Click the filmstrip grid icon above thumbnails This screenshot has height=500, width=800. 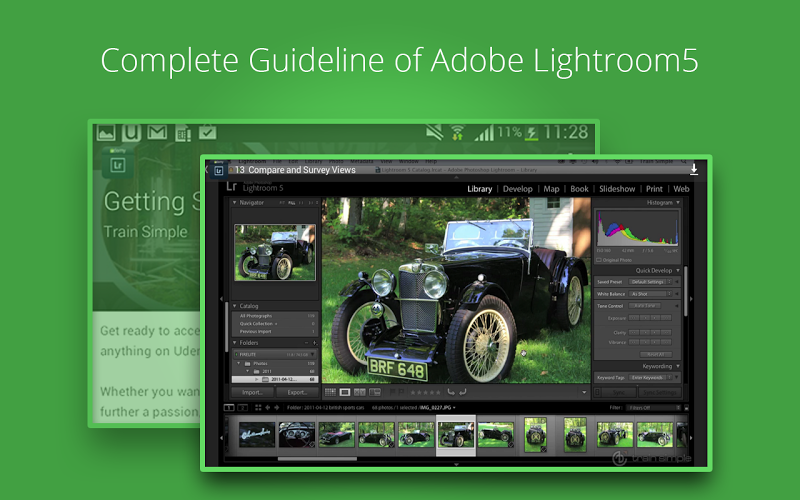pyautogui.click(x=258, y=408)
